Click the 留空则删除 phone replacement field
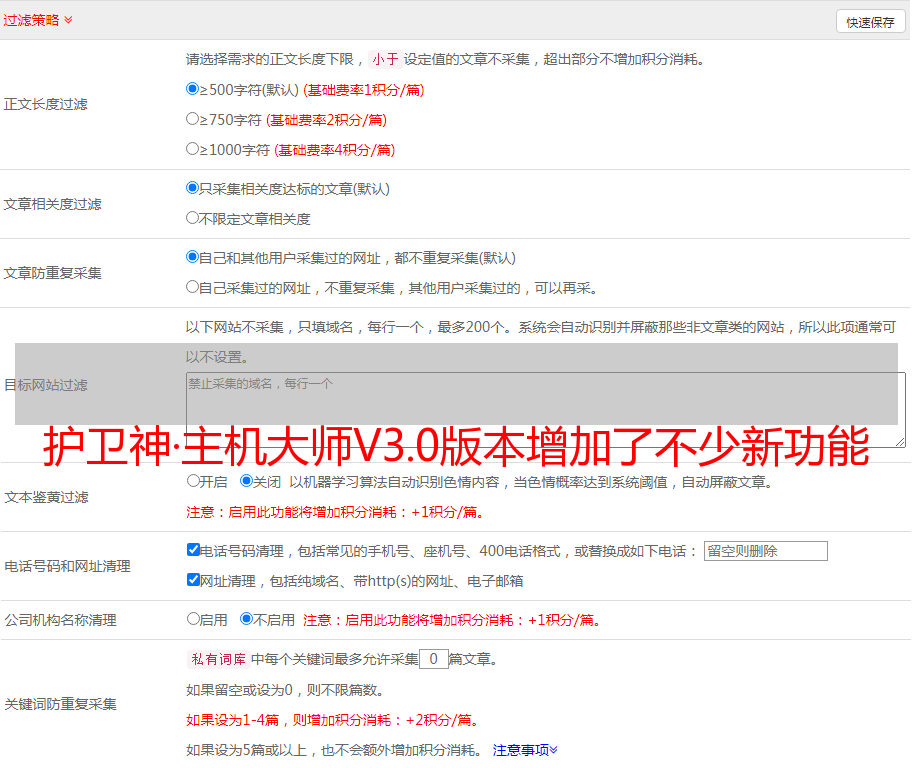 (765, 551)
